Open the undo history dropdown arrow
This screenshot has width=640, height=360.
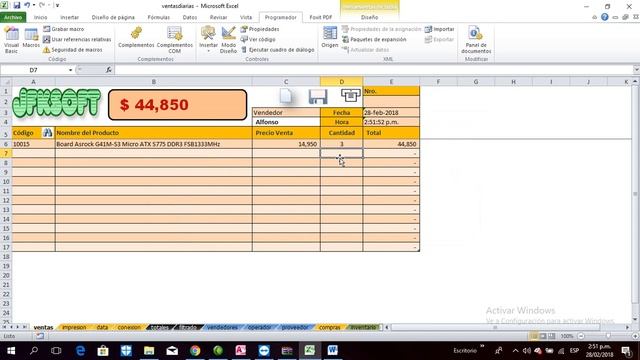(33, 5)
